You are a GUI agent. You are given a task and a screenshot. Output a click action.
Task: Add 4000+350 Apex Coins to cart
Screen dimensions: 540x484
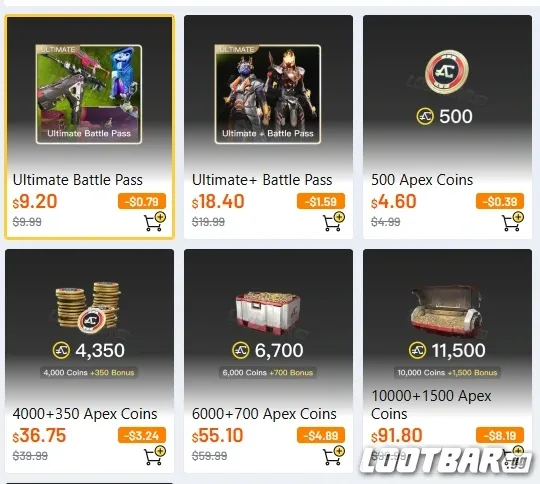pyautogui.click(x=155, y=456)
